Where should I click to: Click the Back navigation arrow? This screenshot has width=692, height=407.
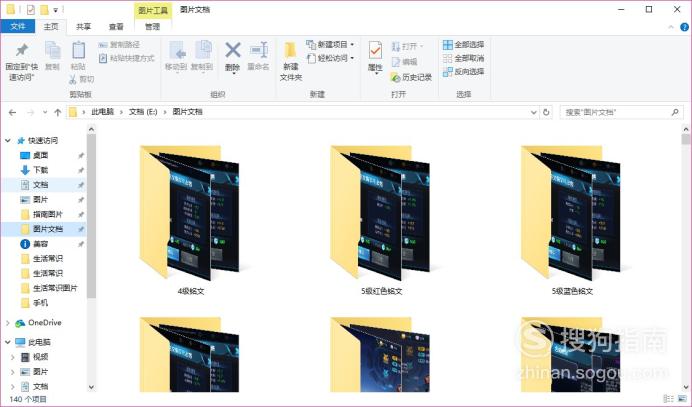click(x=12, y=113)
